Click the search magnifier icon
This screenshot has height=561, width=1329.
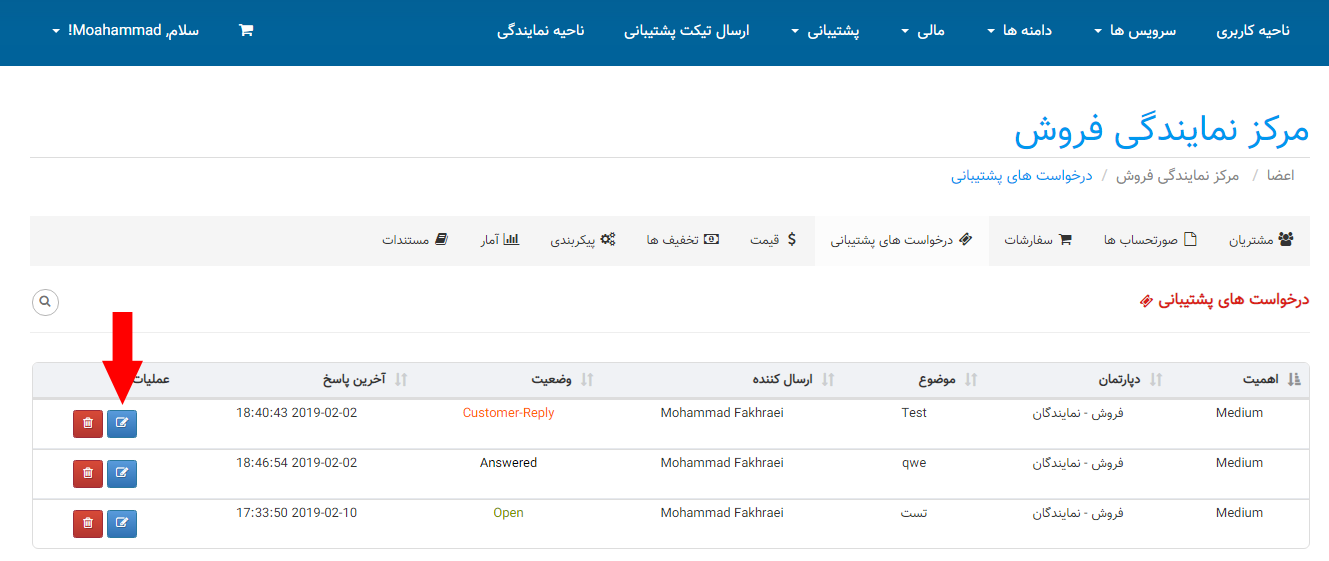coord(45,301)
